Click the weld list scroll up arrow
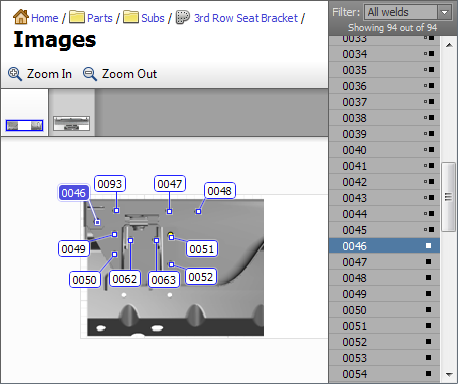The width and height of the screenshot is (458, 384). coord(449,45)
